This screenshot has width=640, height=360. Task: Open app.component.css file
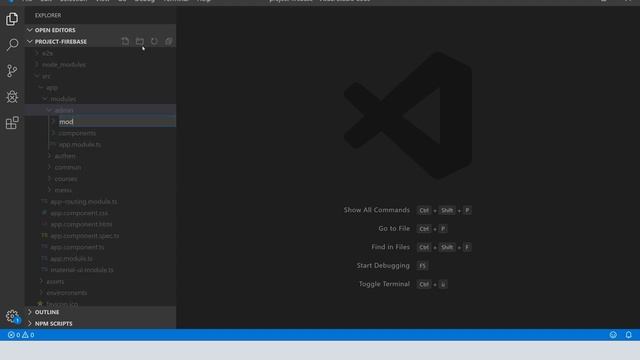79,213
